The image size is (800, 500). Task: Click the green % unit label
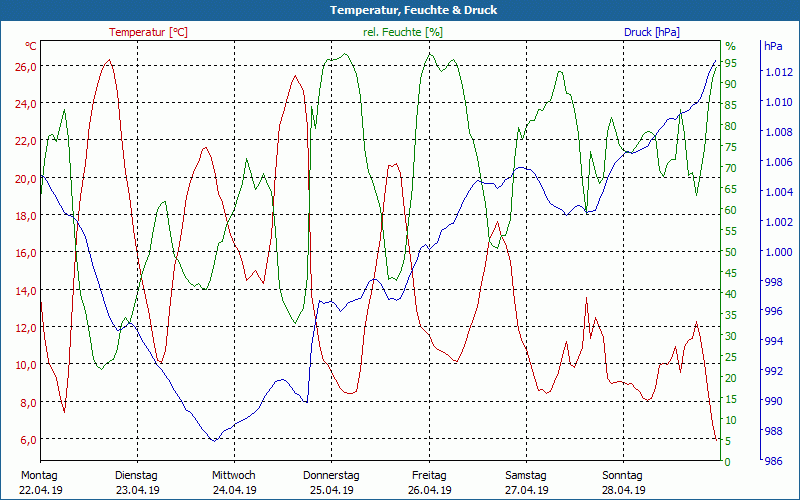(730, 46)
